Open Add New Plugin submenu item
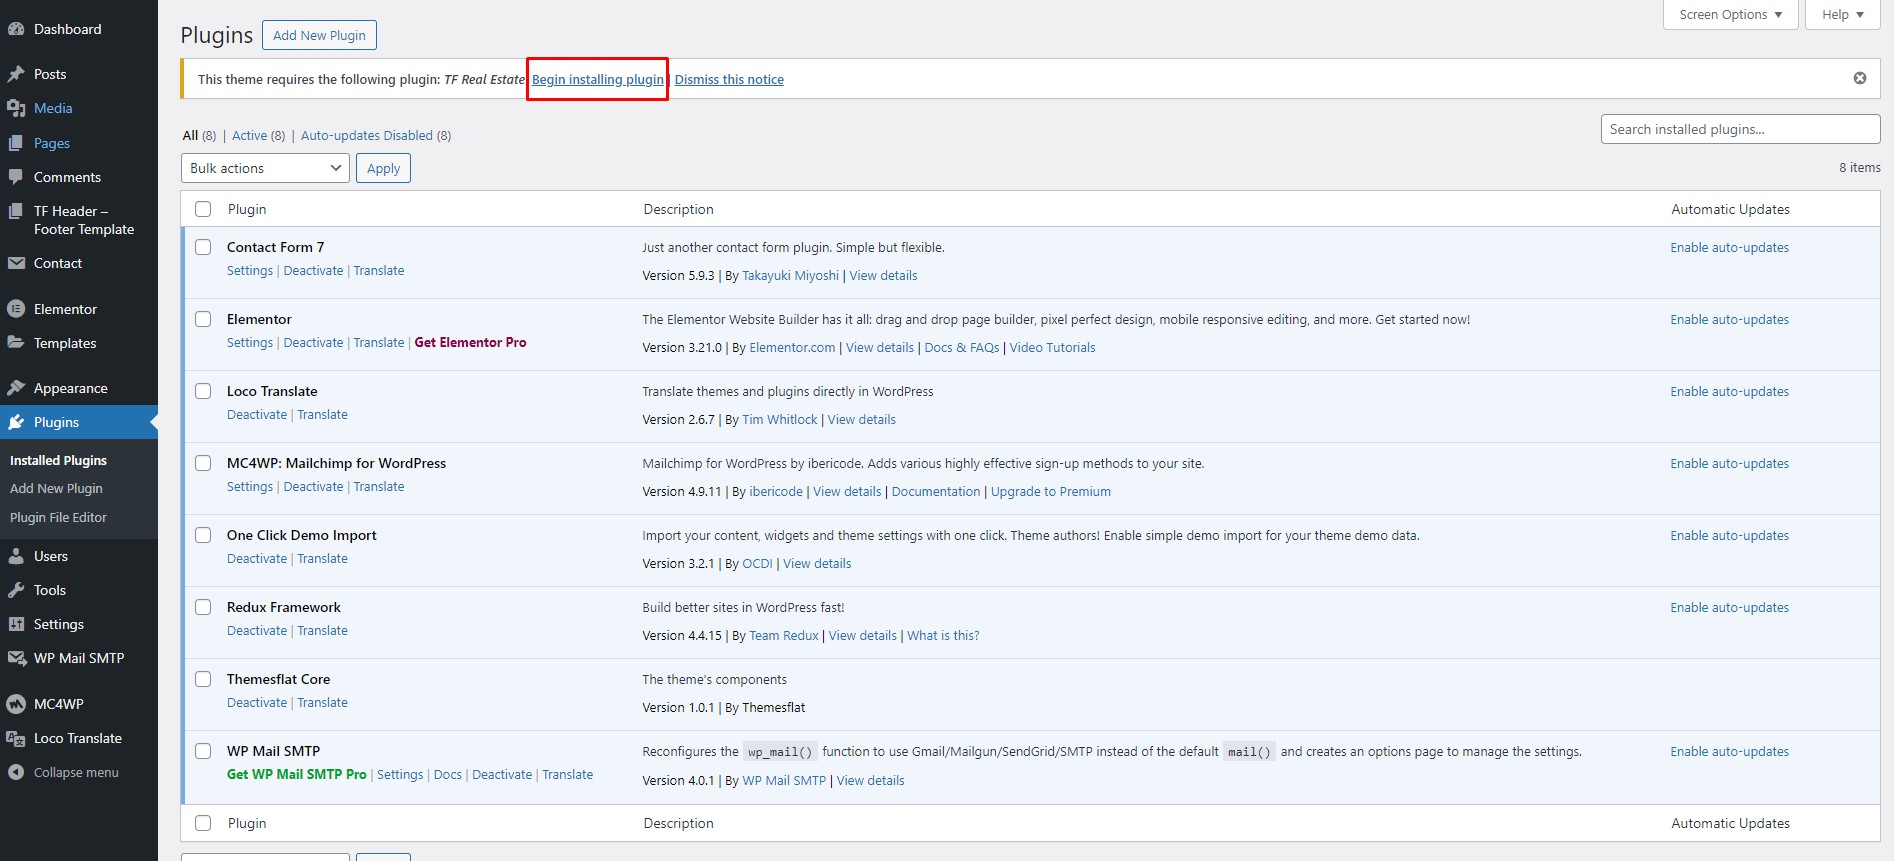This screenshot has height=861, width=1894. (x=56, y=488)
